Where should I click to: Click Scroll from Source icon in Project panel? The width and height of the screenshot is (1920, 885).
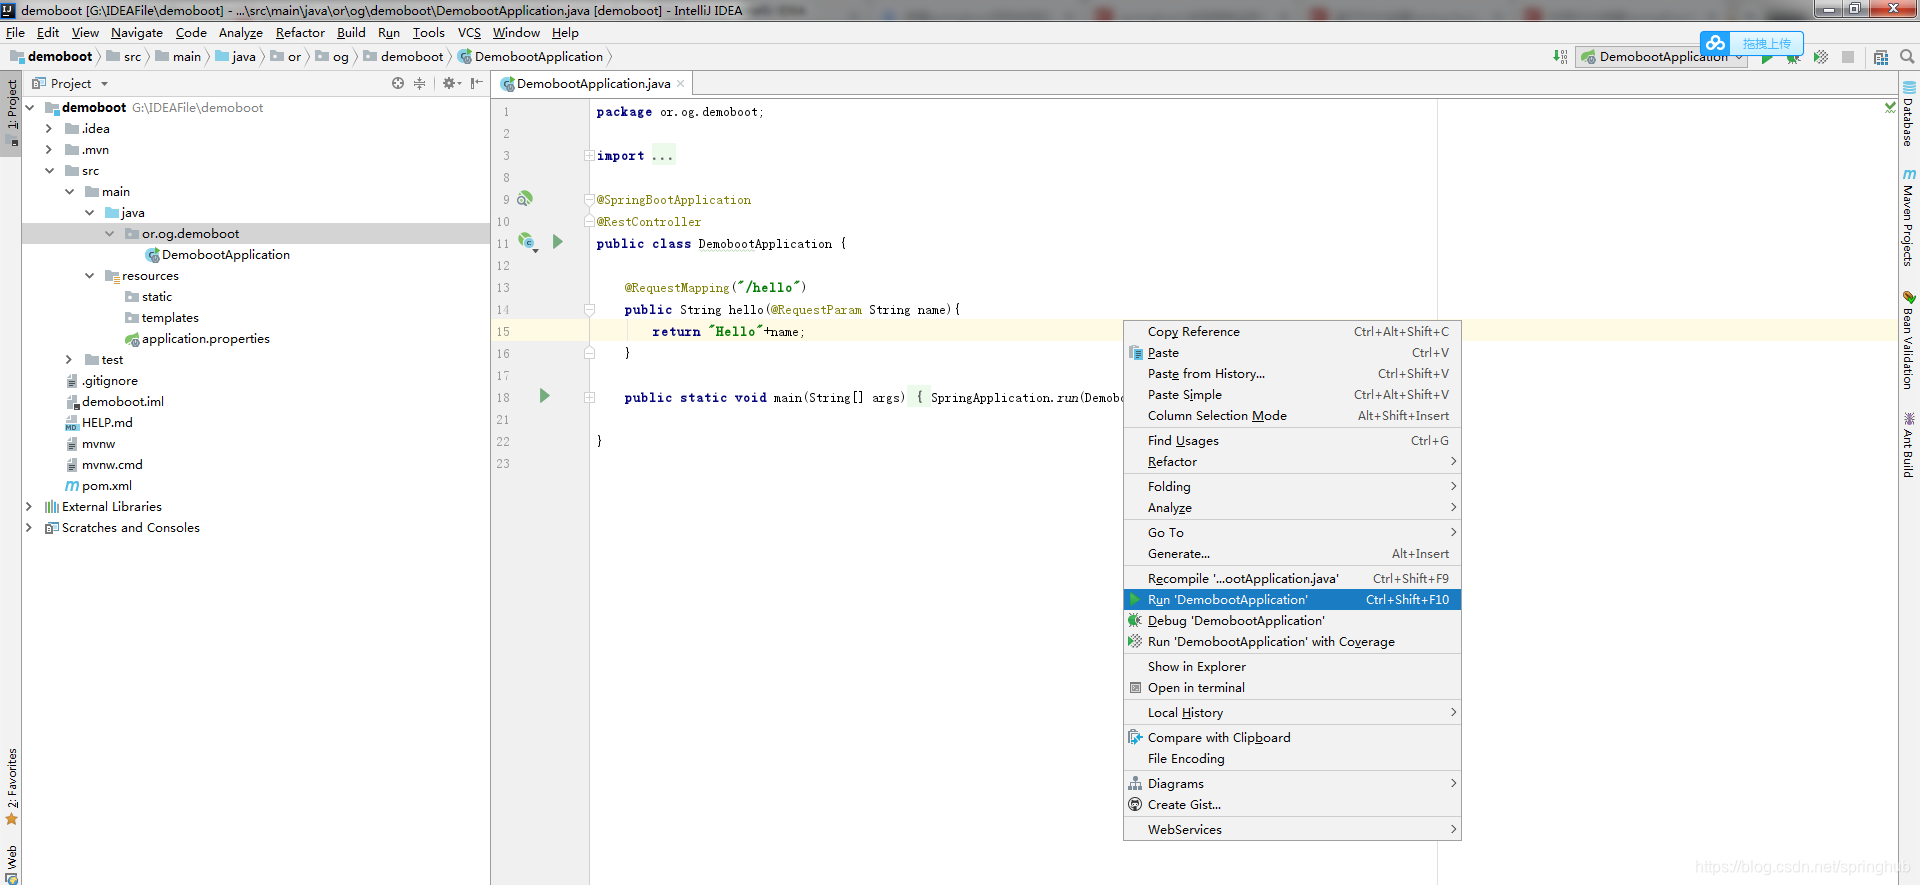[x=398, y=83]
